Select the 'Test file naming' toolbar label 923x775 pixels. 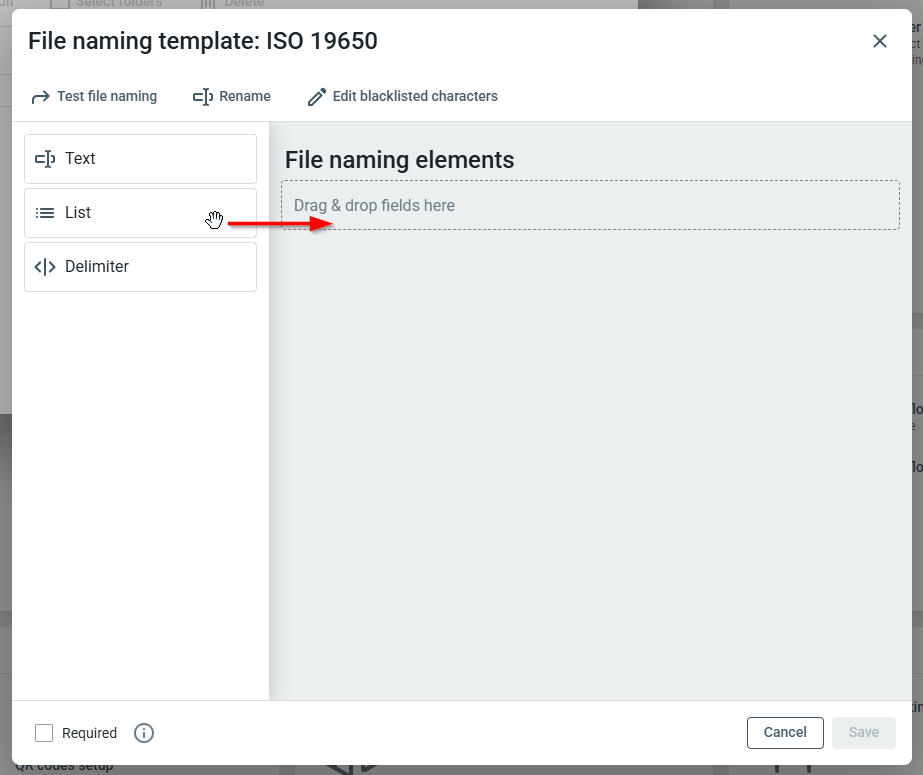tap(107, 97)
